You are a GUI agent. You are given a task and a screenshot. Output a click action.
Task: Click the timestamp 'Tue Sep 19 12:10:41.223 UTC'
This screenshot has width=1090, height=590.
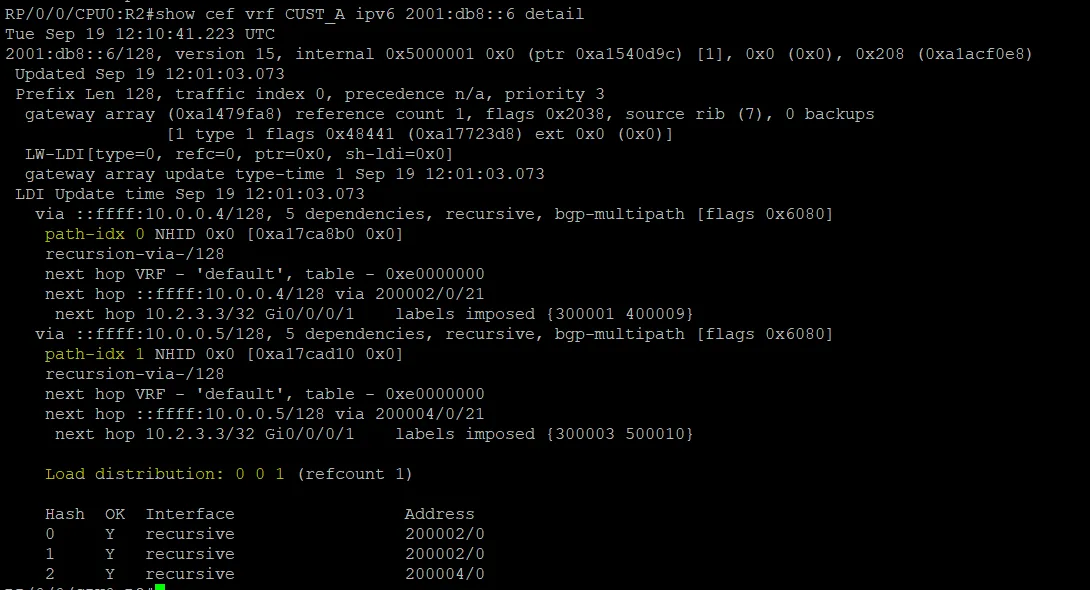[x=140, y=34]
